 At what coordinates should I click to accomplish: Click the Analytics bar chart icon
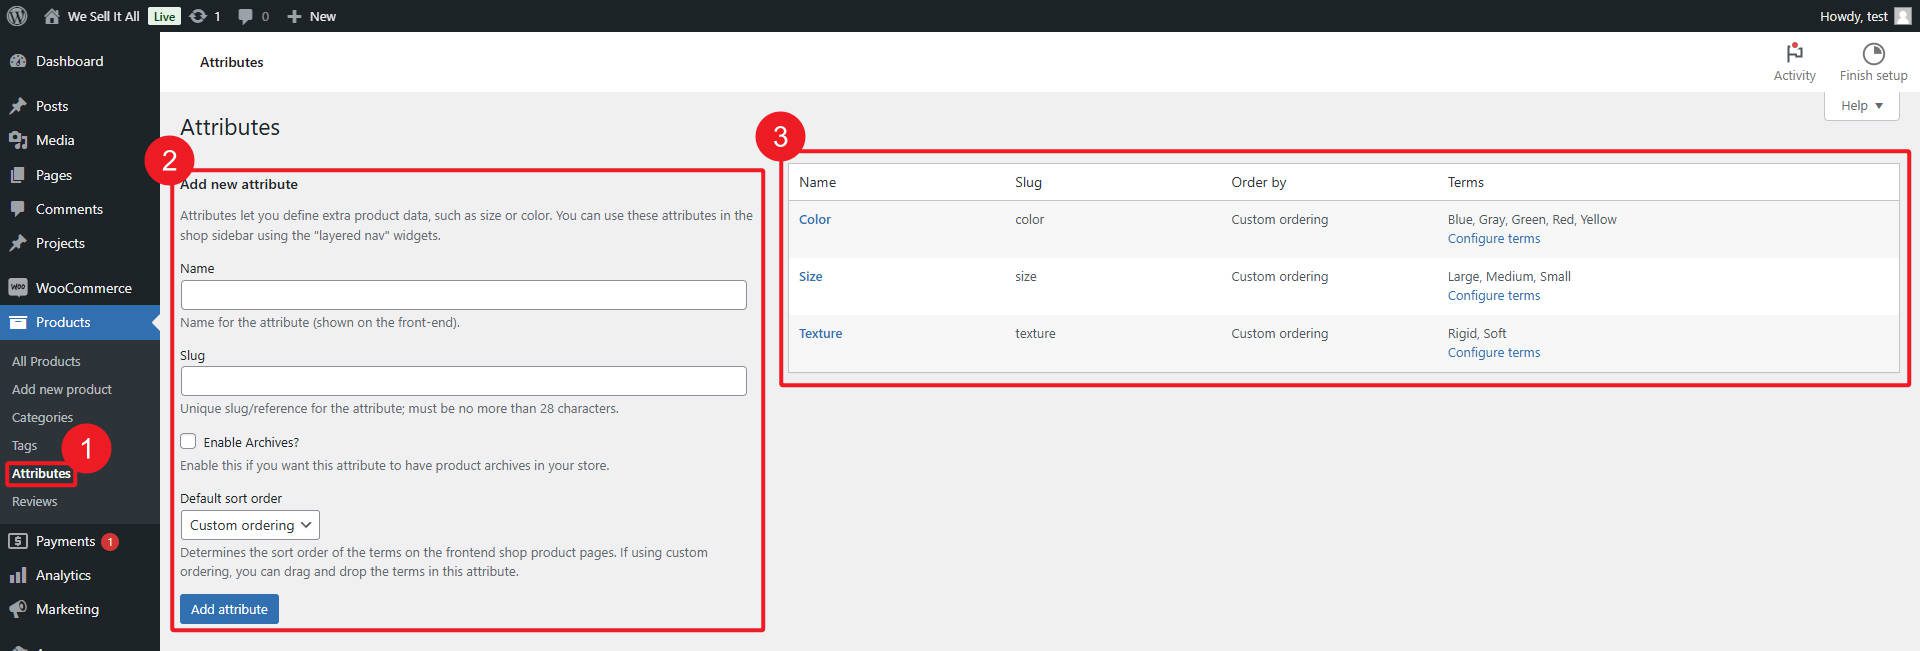(x=18, y=575)
